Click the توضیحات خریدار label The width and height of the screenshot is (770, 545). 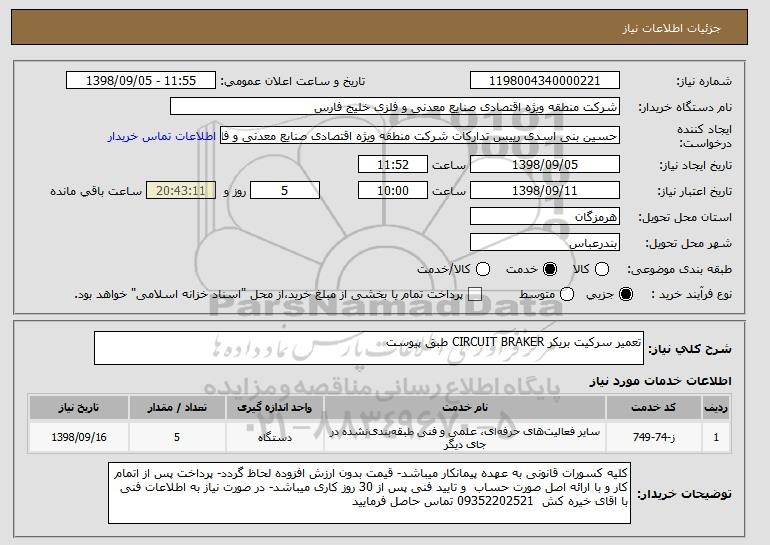684,494
